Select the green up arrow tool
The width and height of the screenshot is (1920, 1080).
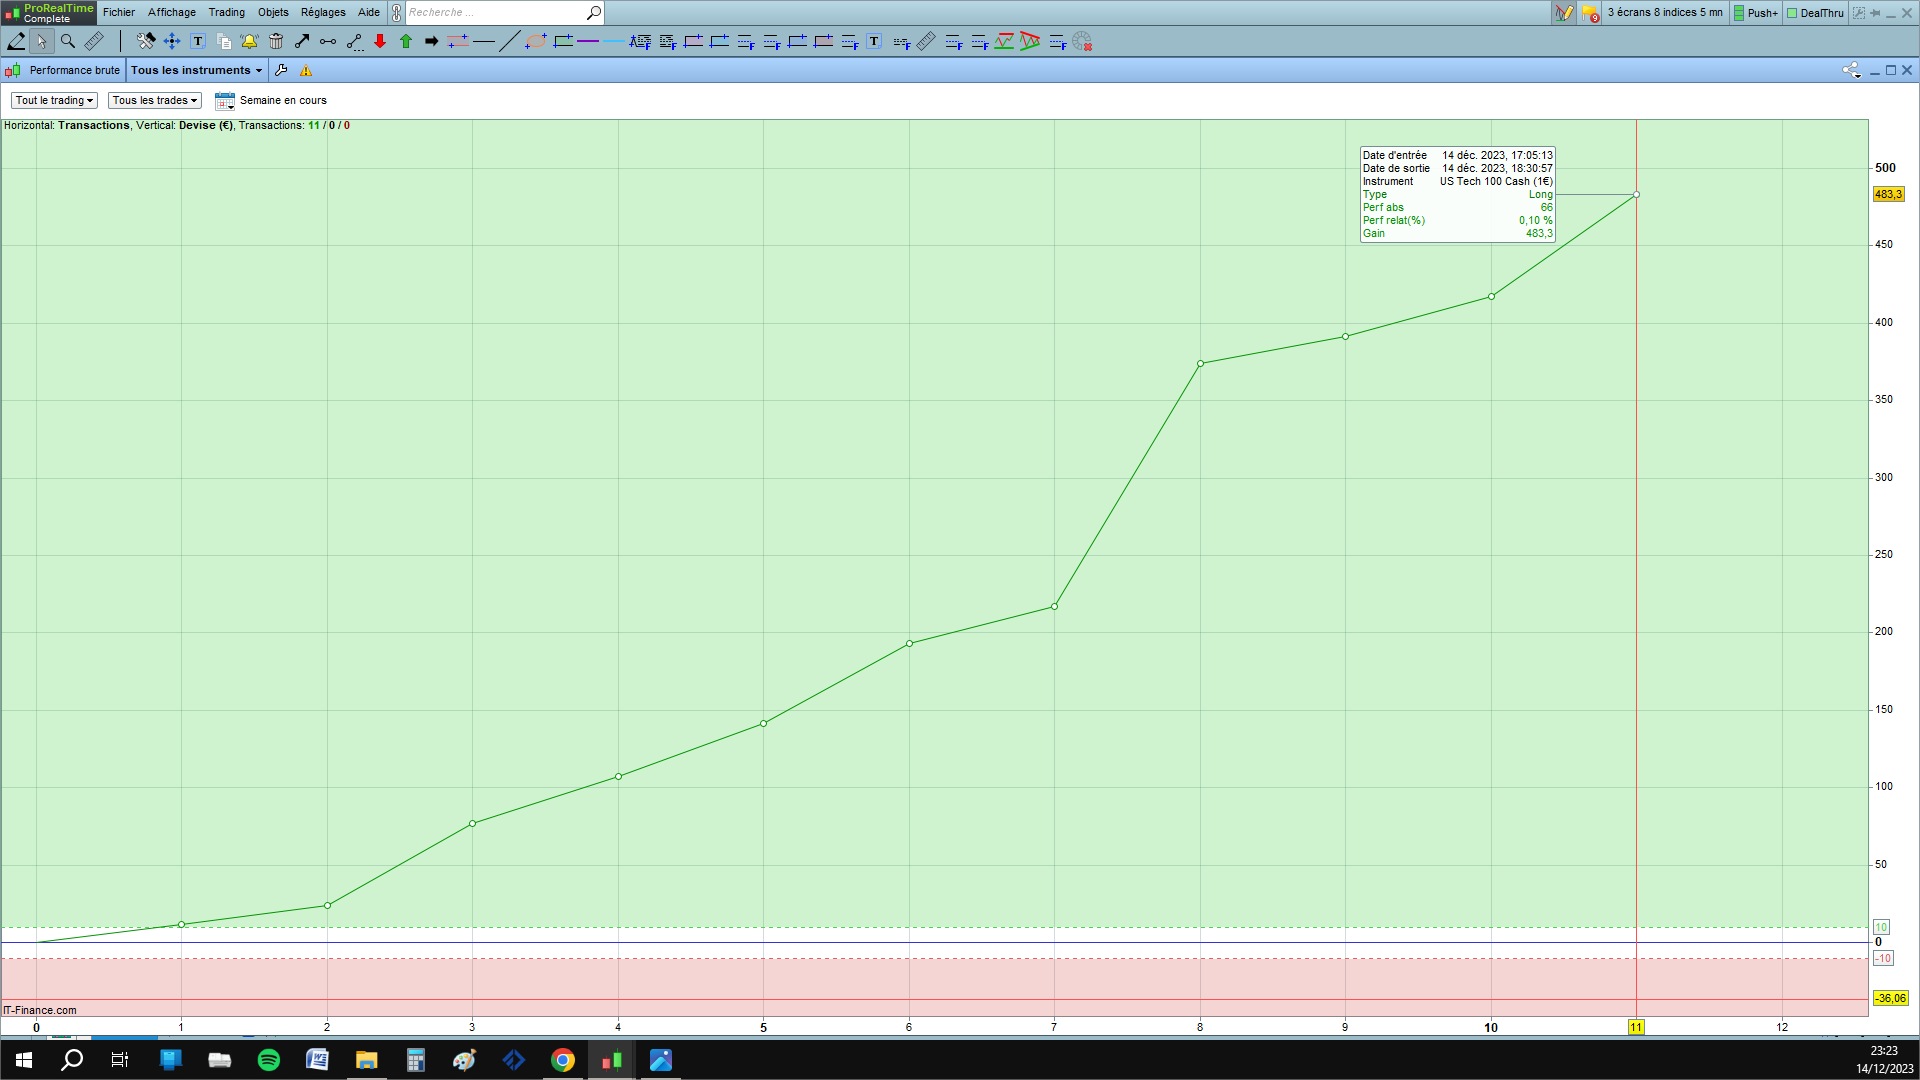tap(406, 41)
